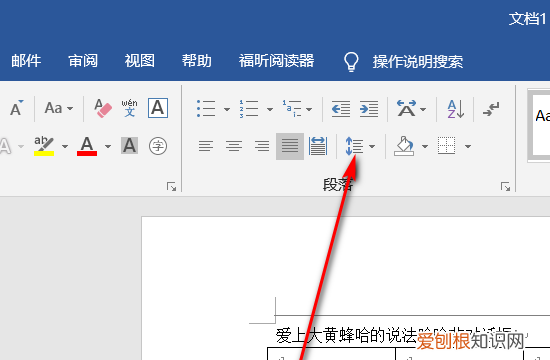Toggle Show/Hide paragraph marks

pyautogui.click(x=491, y=109)
